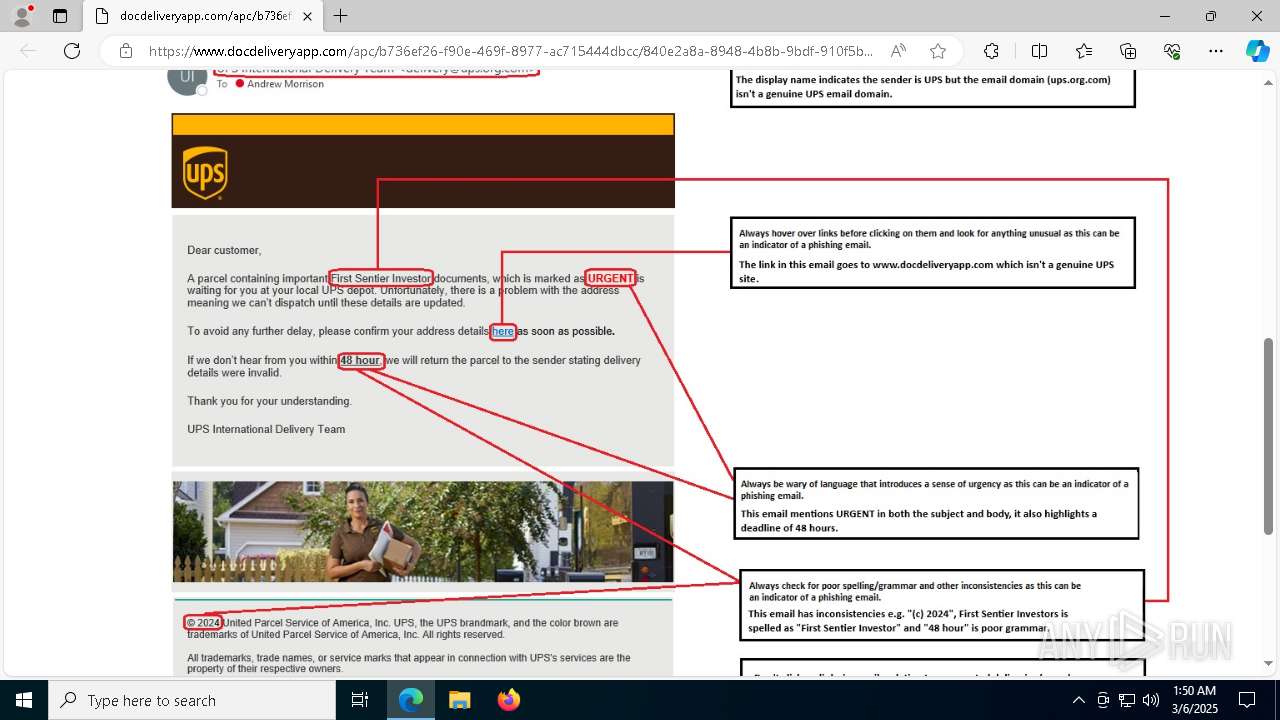The height and width of the screenshot is (720, 1280).
Task: Click the scrollbar down arrow
Action: (x=1269, y=664)
